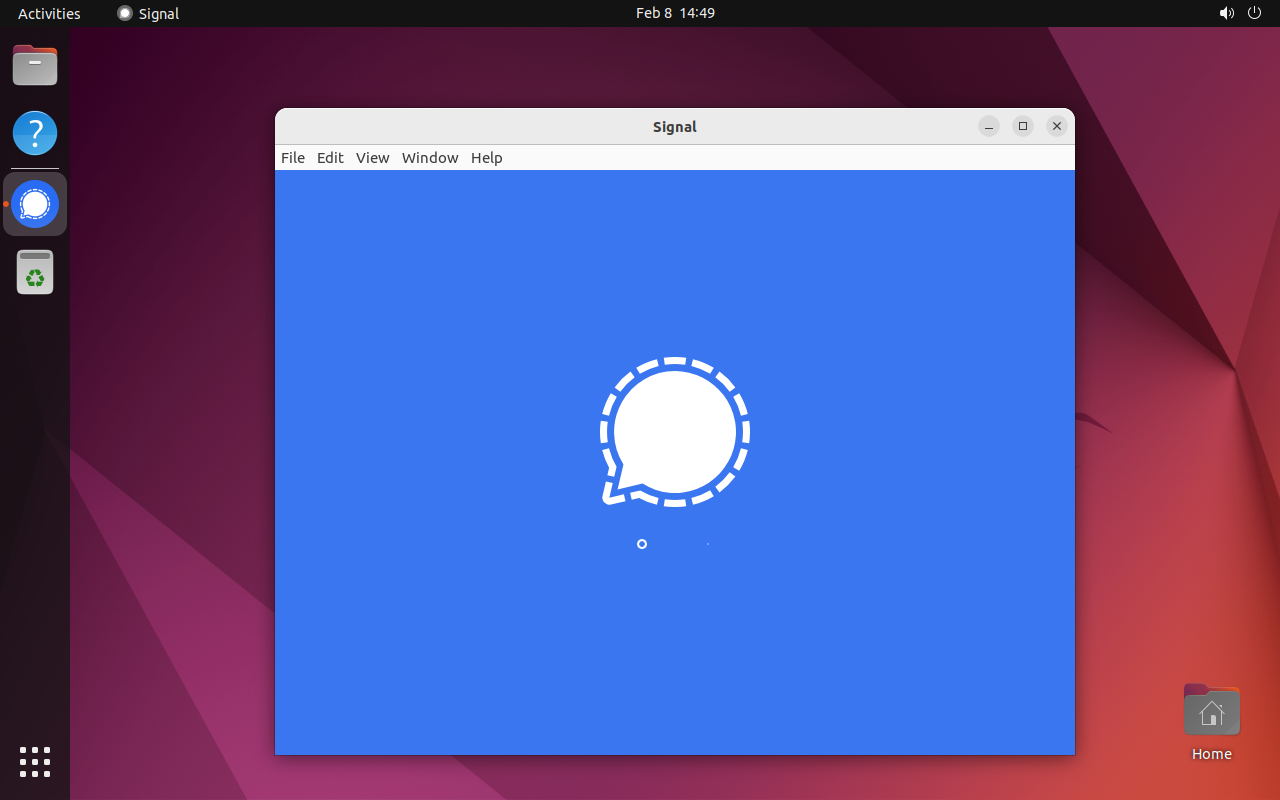Select the Signal icon in the dock
Image resolution: width=1280 pixels, height=800 pixels.
coord(35,204)
